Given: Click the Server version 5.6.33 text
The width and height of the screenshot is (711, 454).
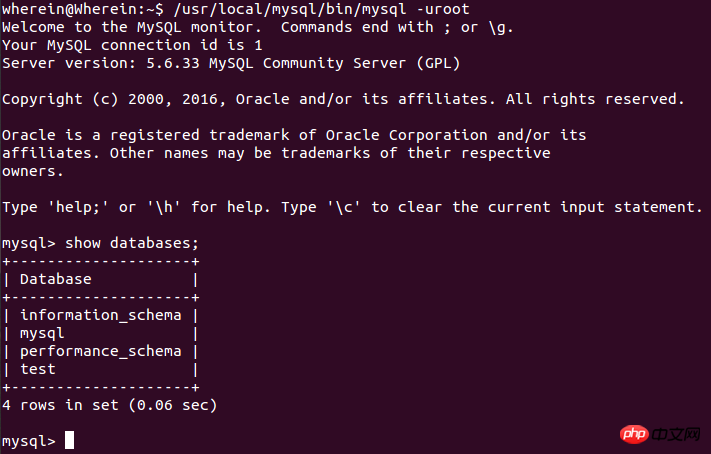Looking at the screenshot, I should (101, 63).
